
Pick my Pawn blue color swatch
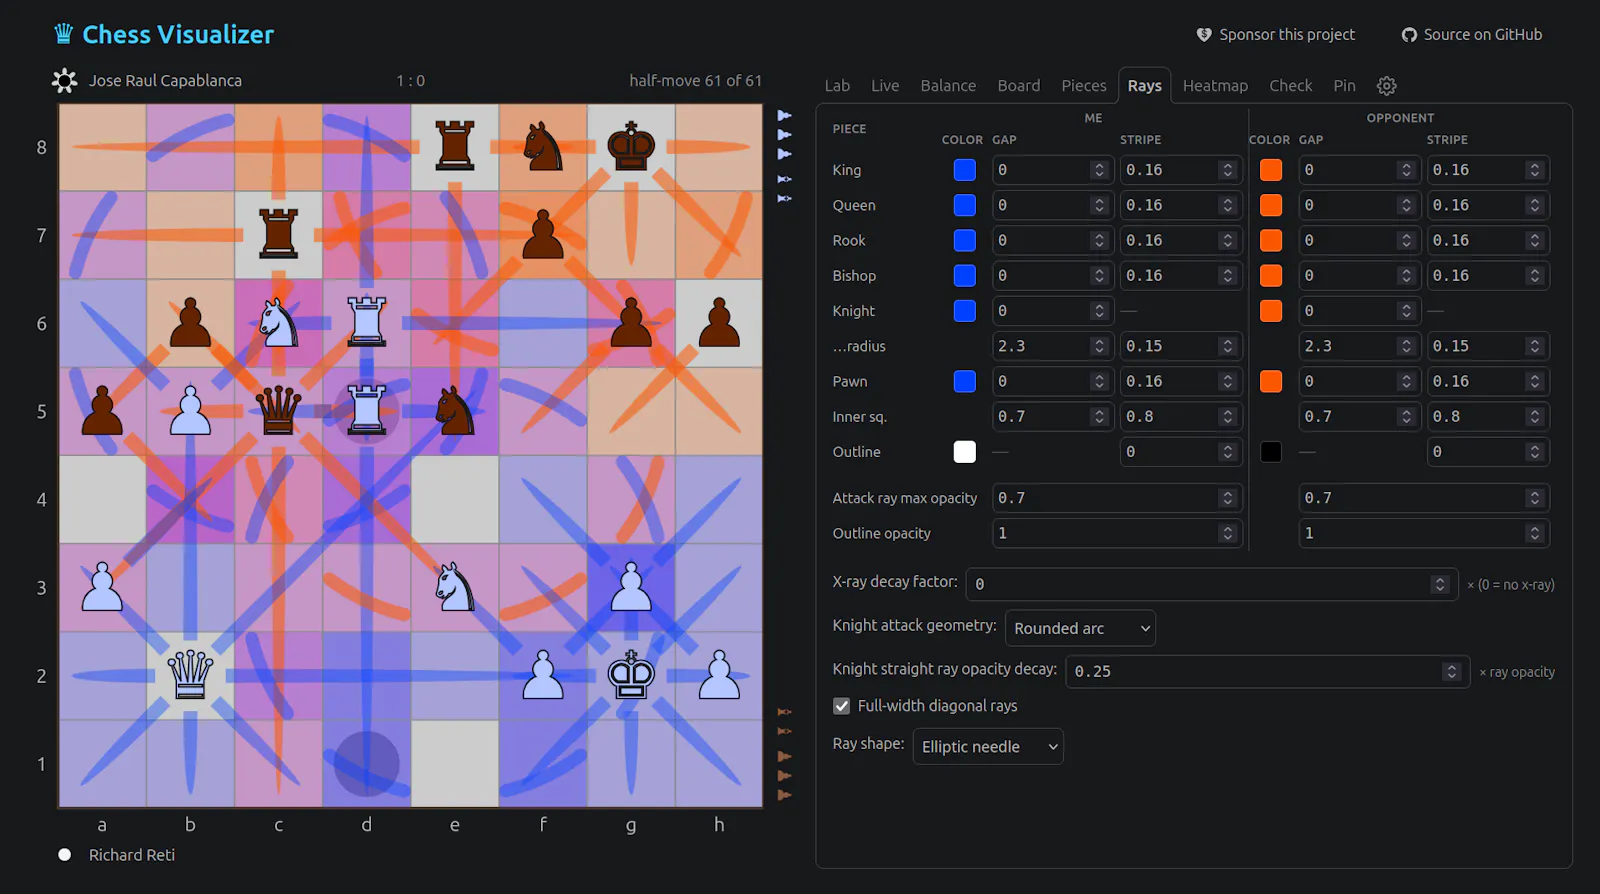tap(965, 381)
